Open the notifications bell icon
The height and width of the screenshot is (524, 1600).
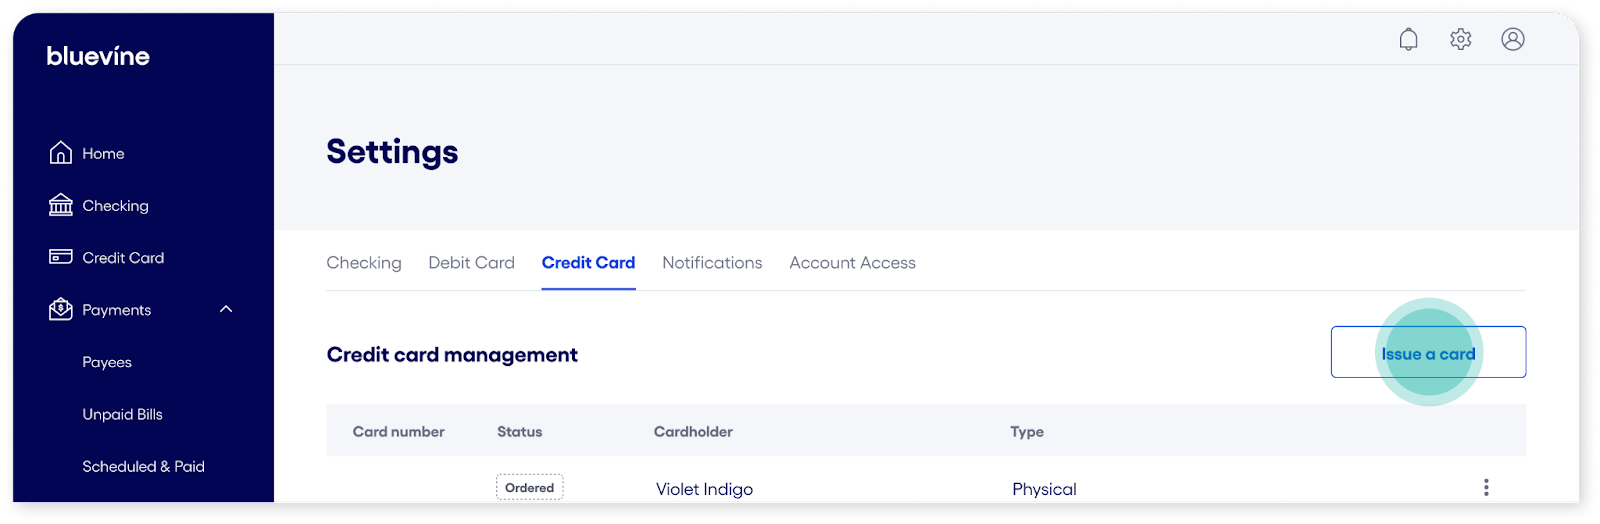(1408, 39)
